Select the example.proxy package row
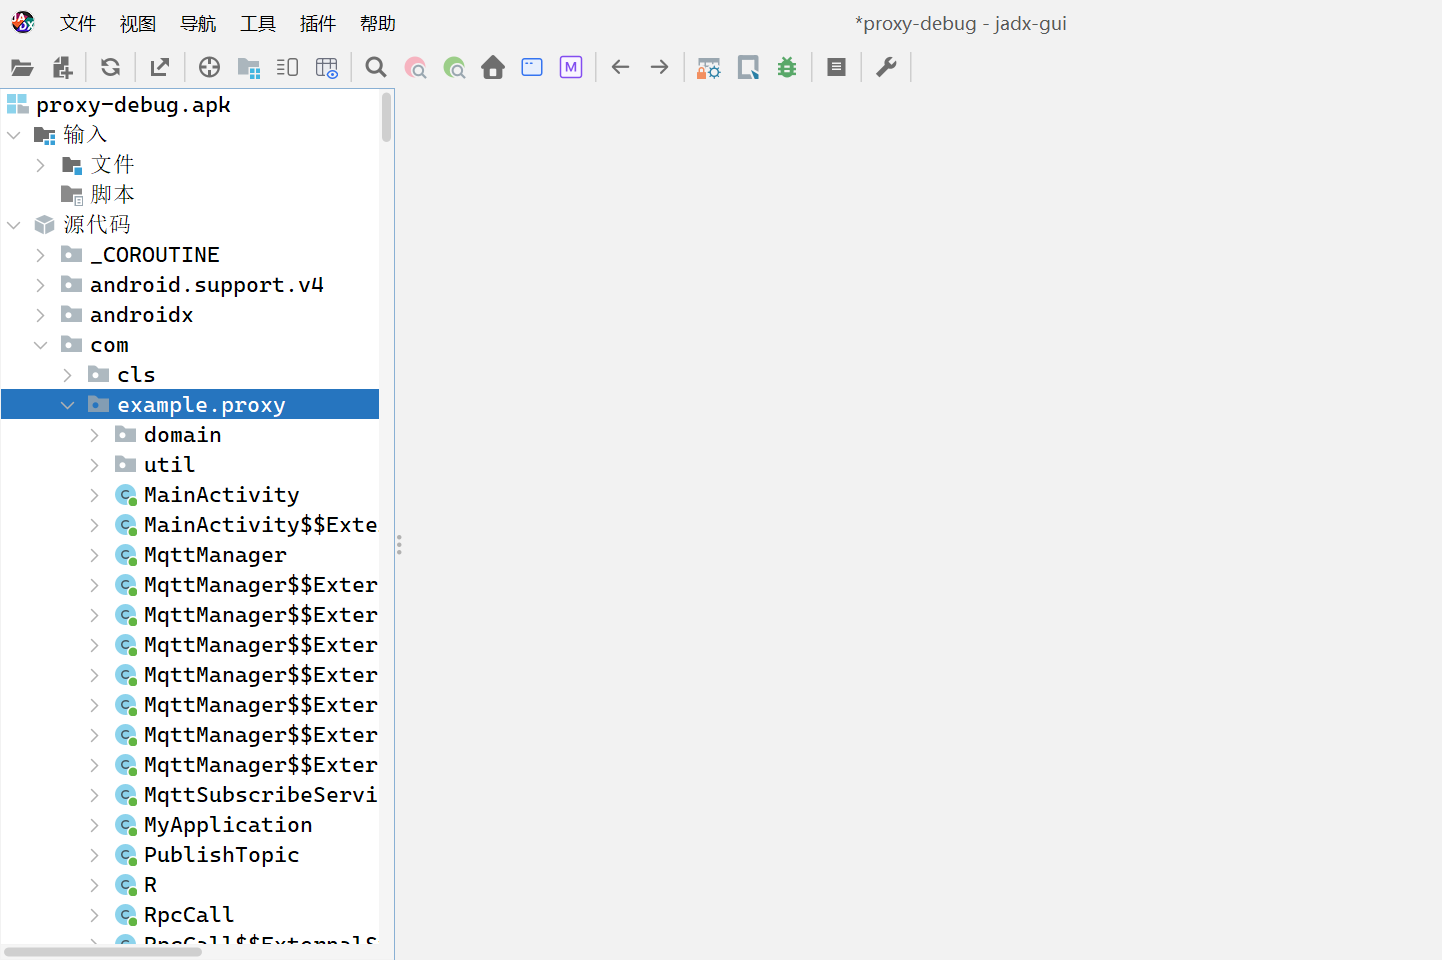This screenshot has height=960, width=1442. pyautogui.click(x=190, y=404)
